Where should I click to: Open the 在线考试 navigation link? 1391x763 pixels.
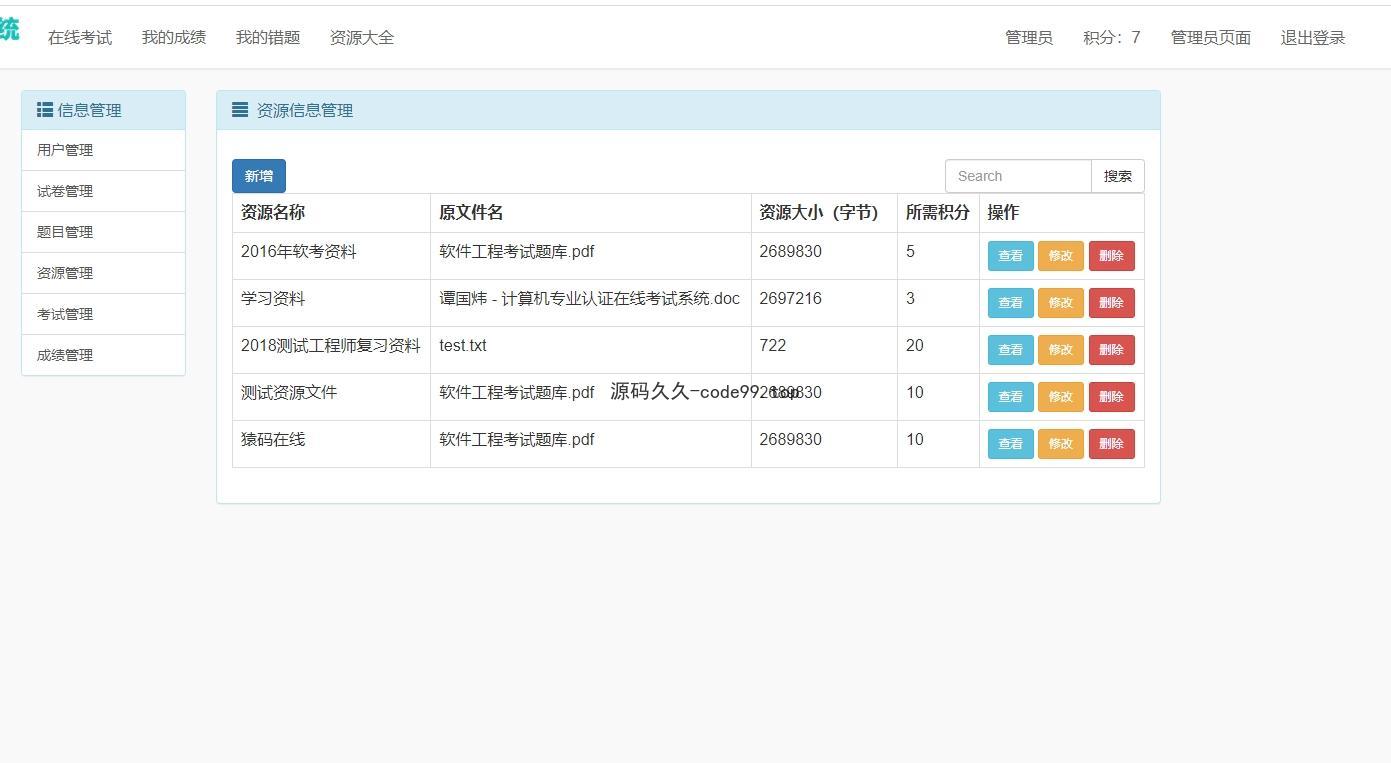tap(80, 37)
